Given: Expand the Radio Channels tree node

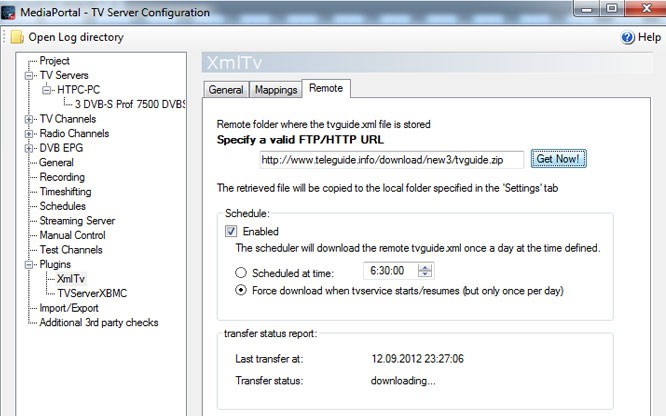Looking at the screenshot, I should click(30, 133).
